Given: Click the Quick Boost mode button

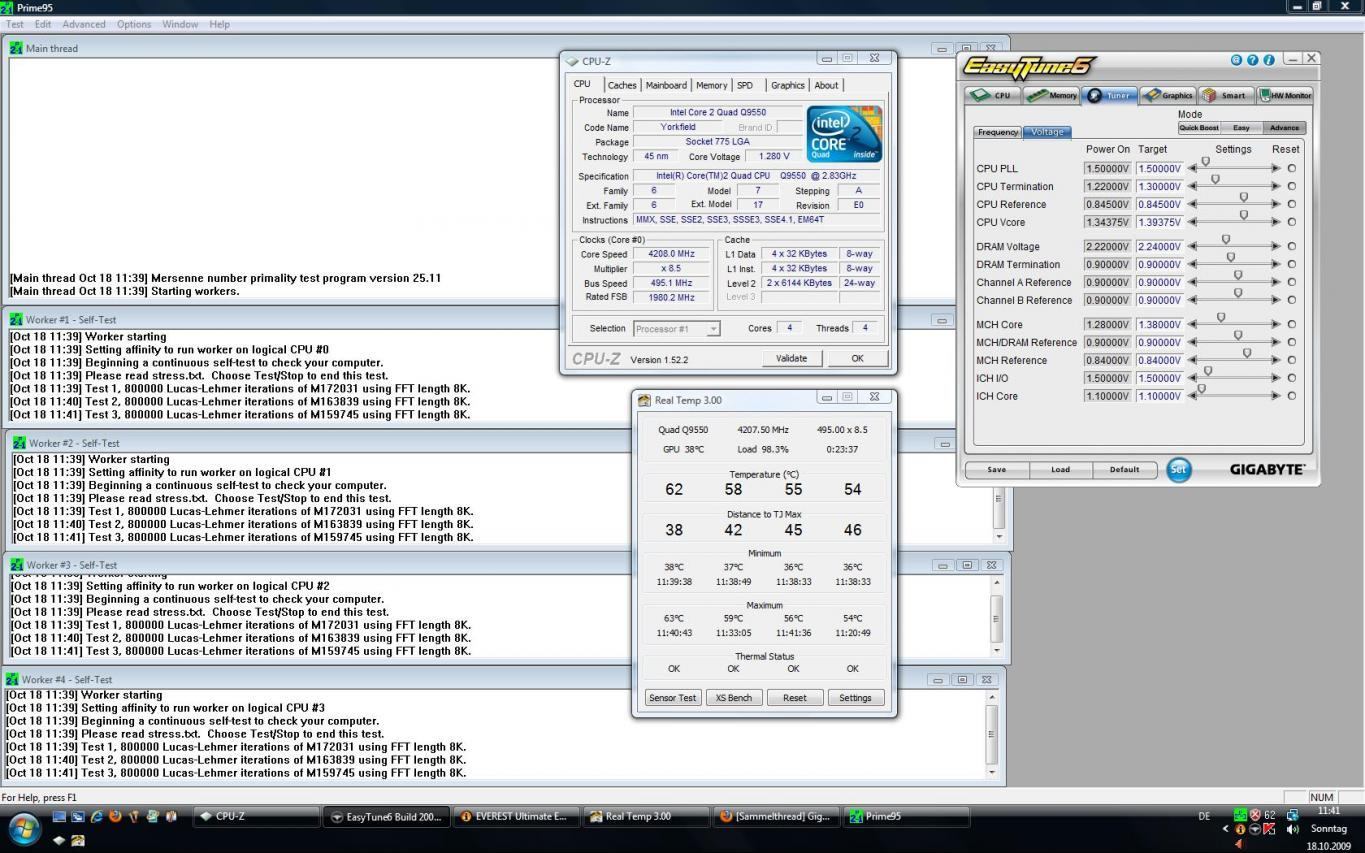Looking at the screenshot, I should (x=1199, y=128).
